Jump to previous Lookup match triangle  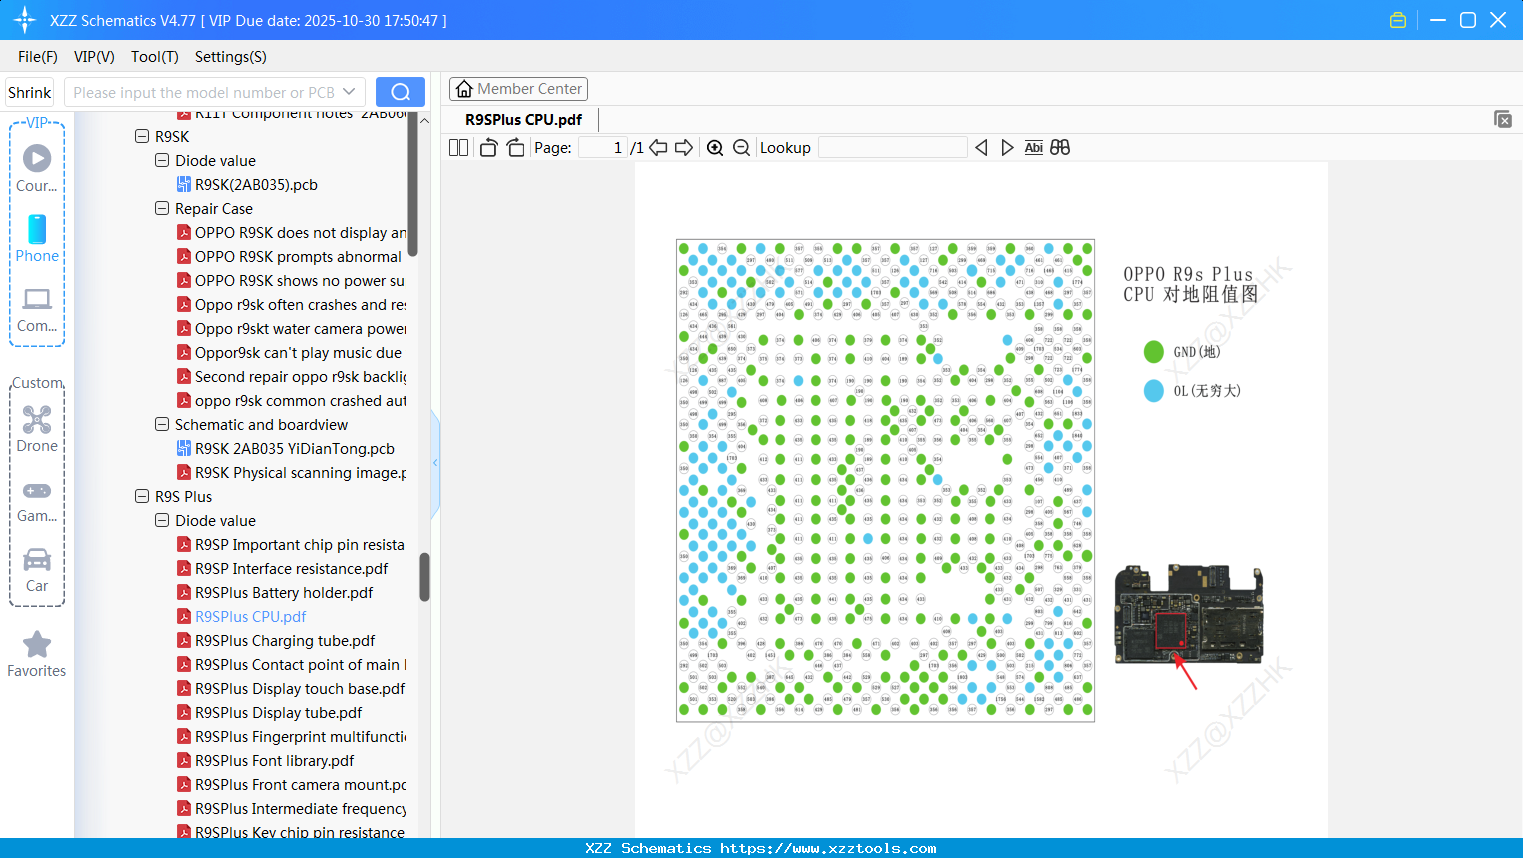pos(981,147)
